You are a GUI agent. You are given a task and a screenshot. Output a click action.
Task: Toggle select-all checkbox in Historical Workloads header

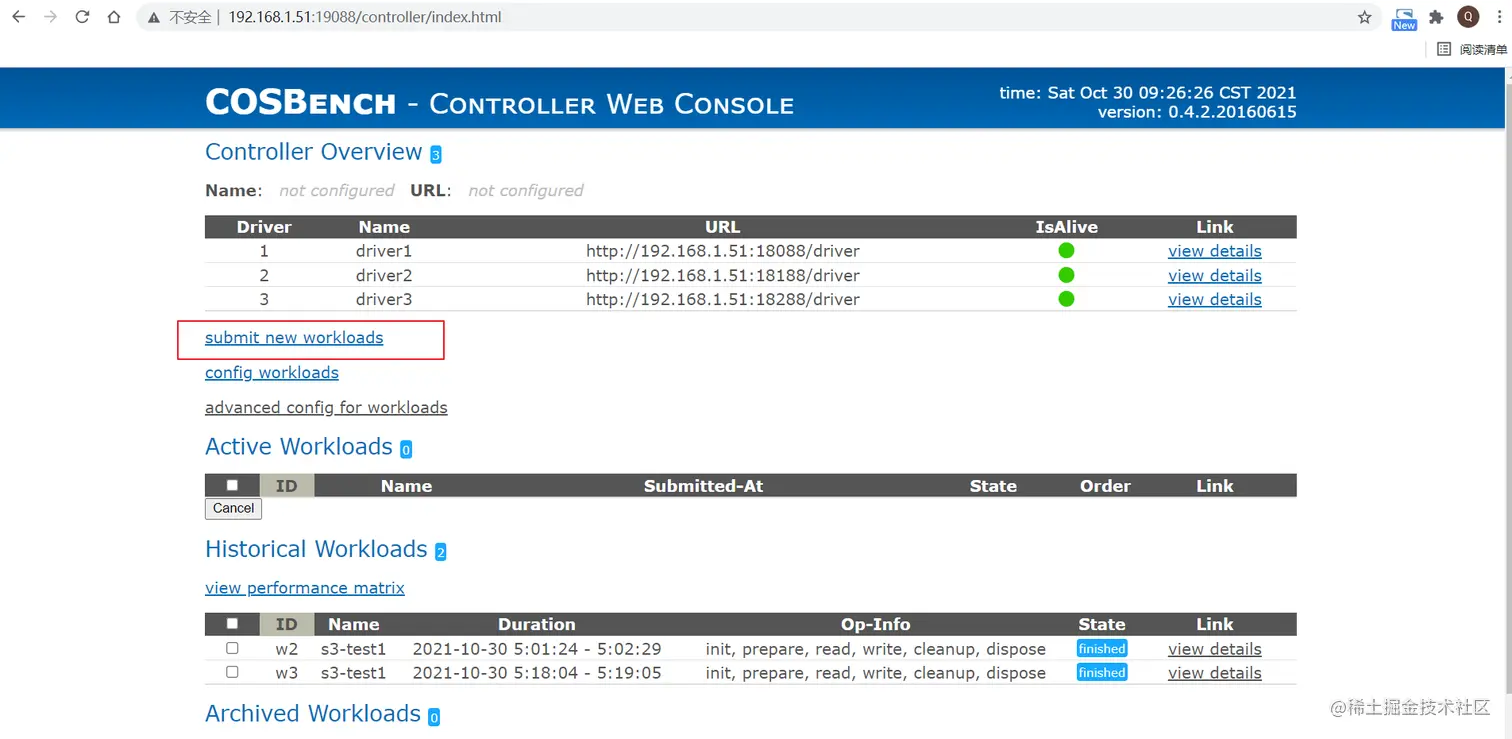pos(232,623)
